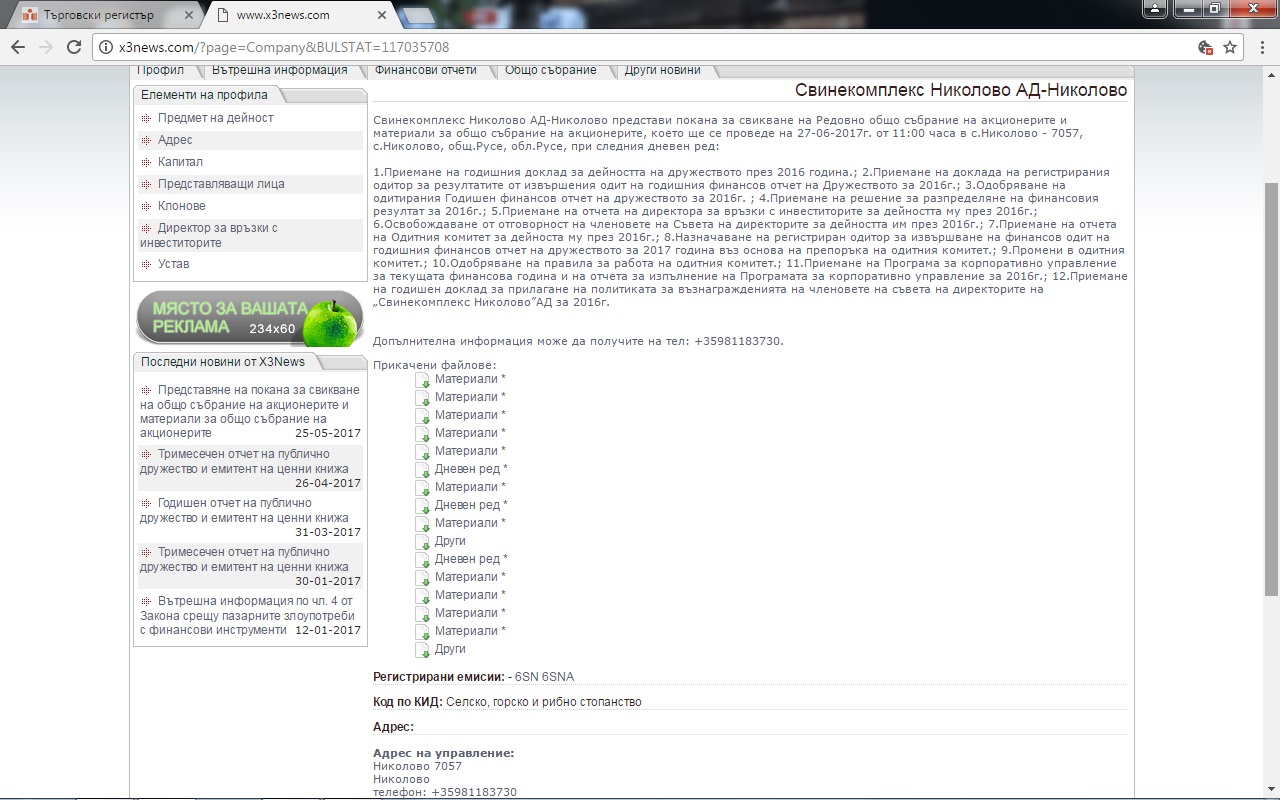Click the browser back arrow

[18, 47]
